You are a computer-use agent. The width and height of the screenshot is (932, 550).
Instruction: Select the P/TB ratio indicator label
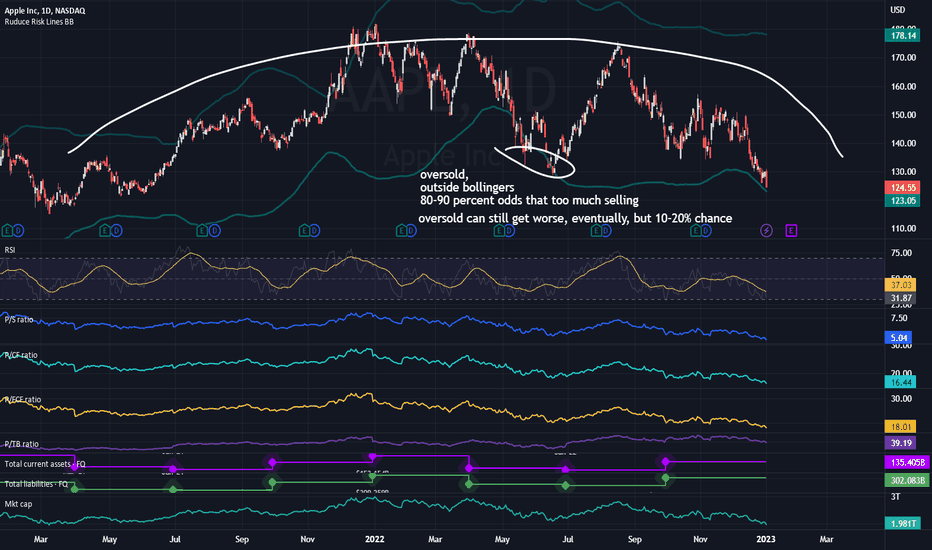[x=21, y=444]
